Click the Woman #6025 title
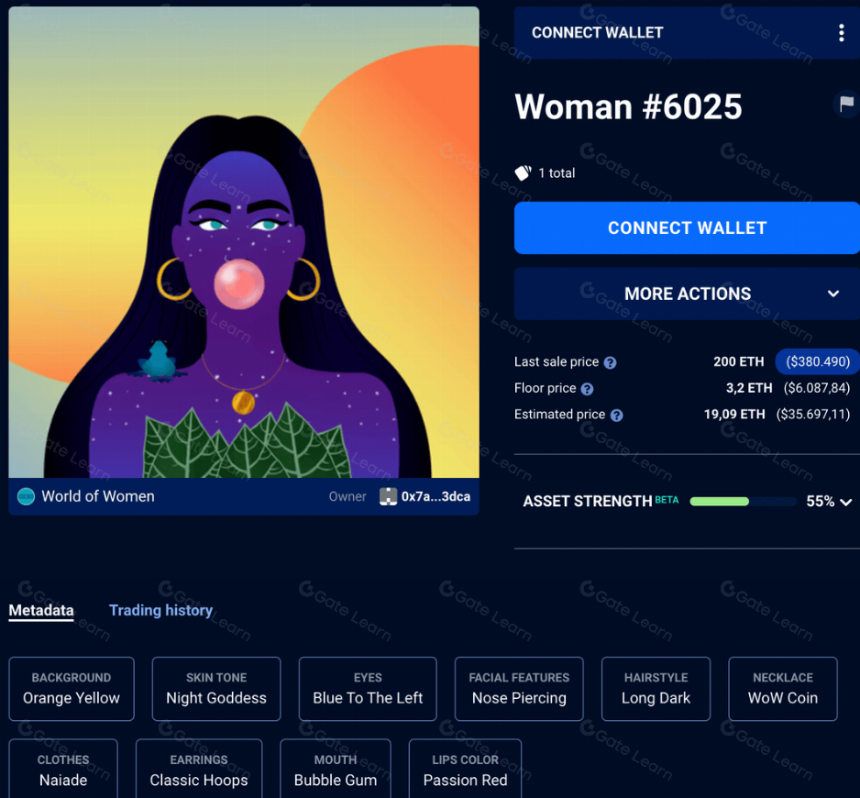The image size is (860, 798). click(628, 106)
